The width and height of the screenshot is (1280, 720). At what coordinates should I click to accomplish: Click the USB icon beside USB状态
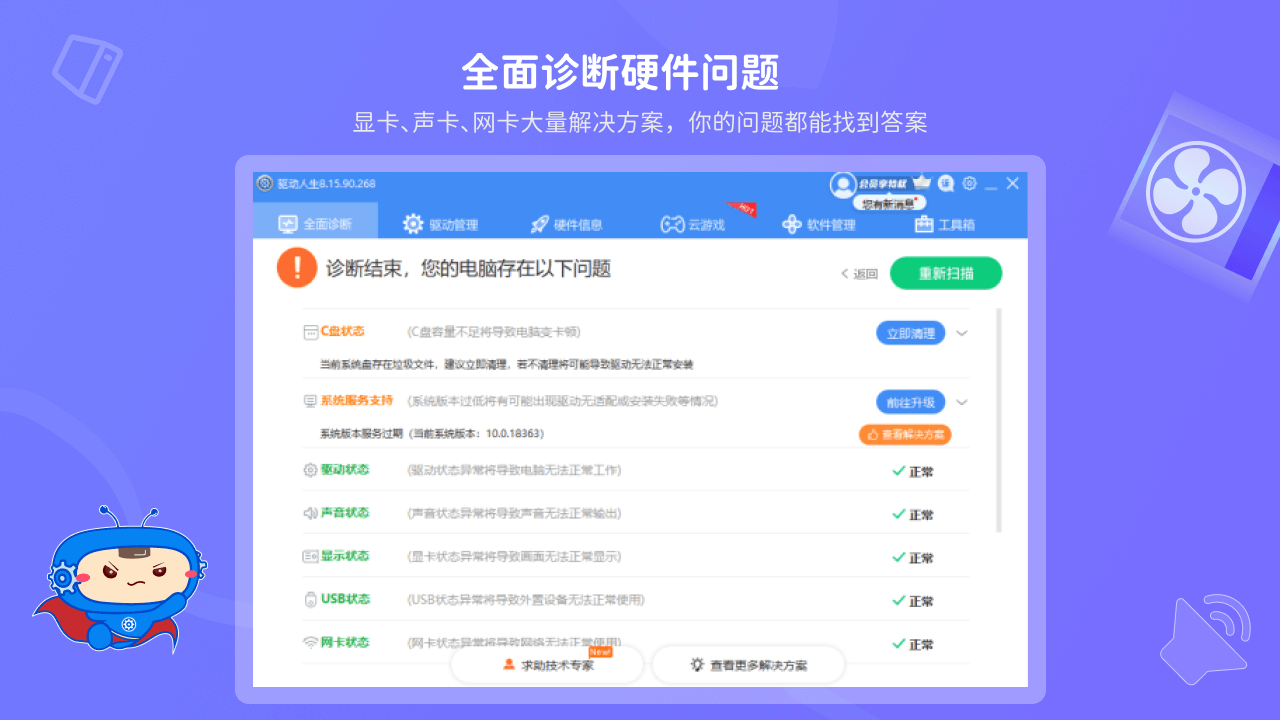coord(310,600)
